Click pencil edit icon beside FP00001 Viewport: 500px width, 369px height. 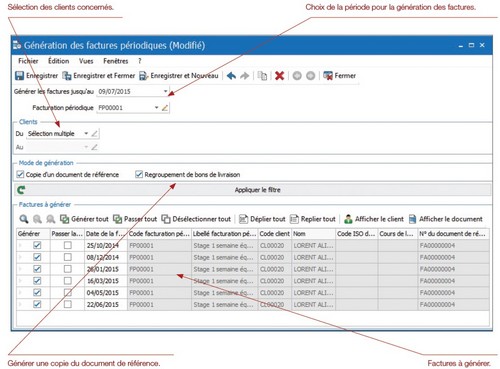tap(165, 108)
